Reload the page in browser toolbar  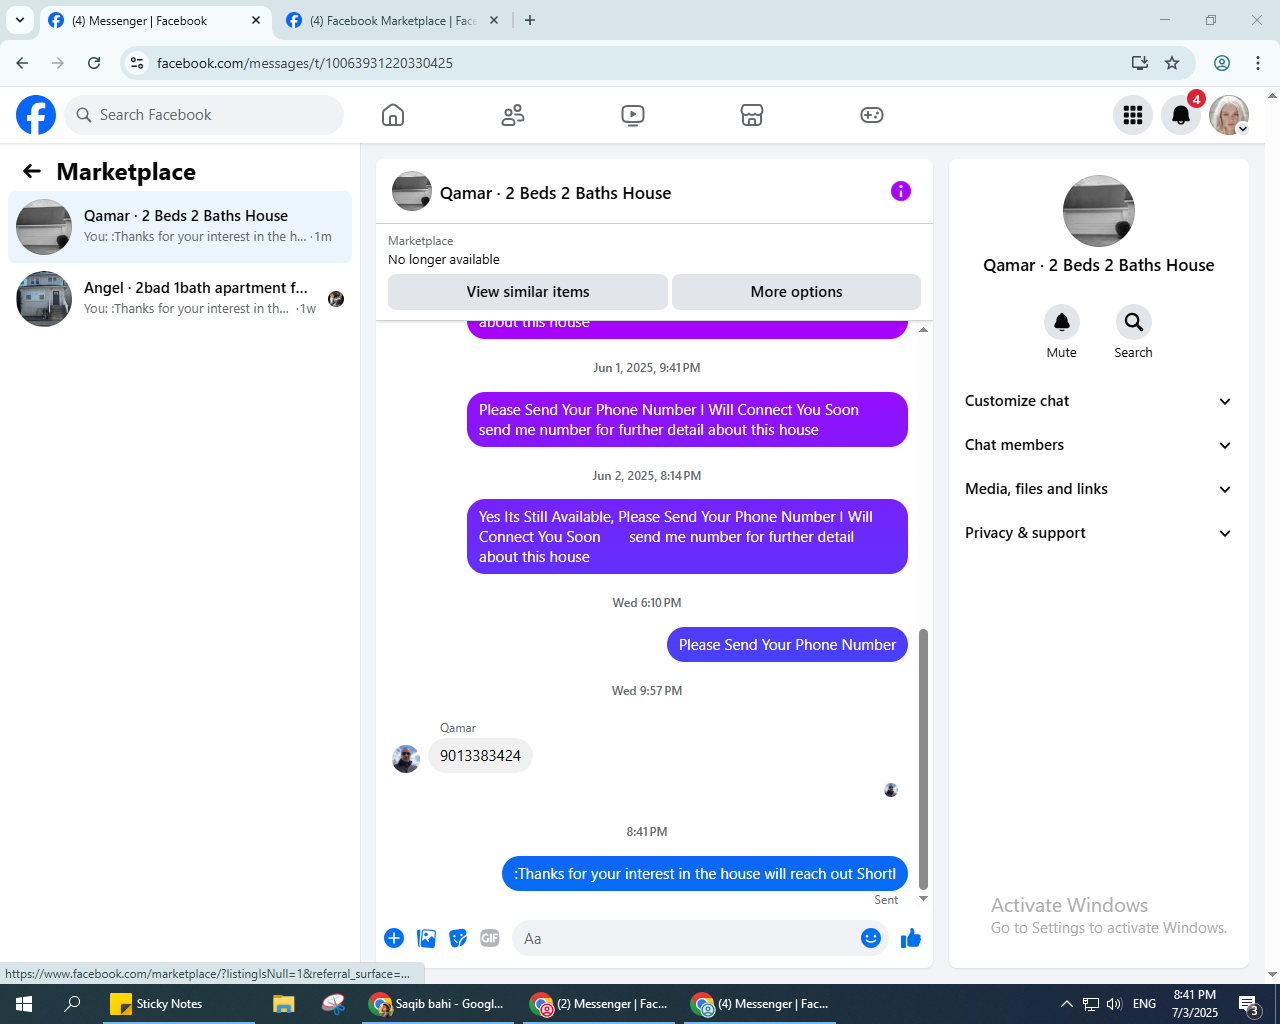tap(94, 63)
